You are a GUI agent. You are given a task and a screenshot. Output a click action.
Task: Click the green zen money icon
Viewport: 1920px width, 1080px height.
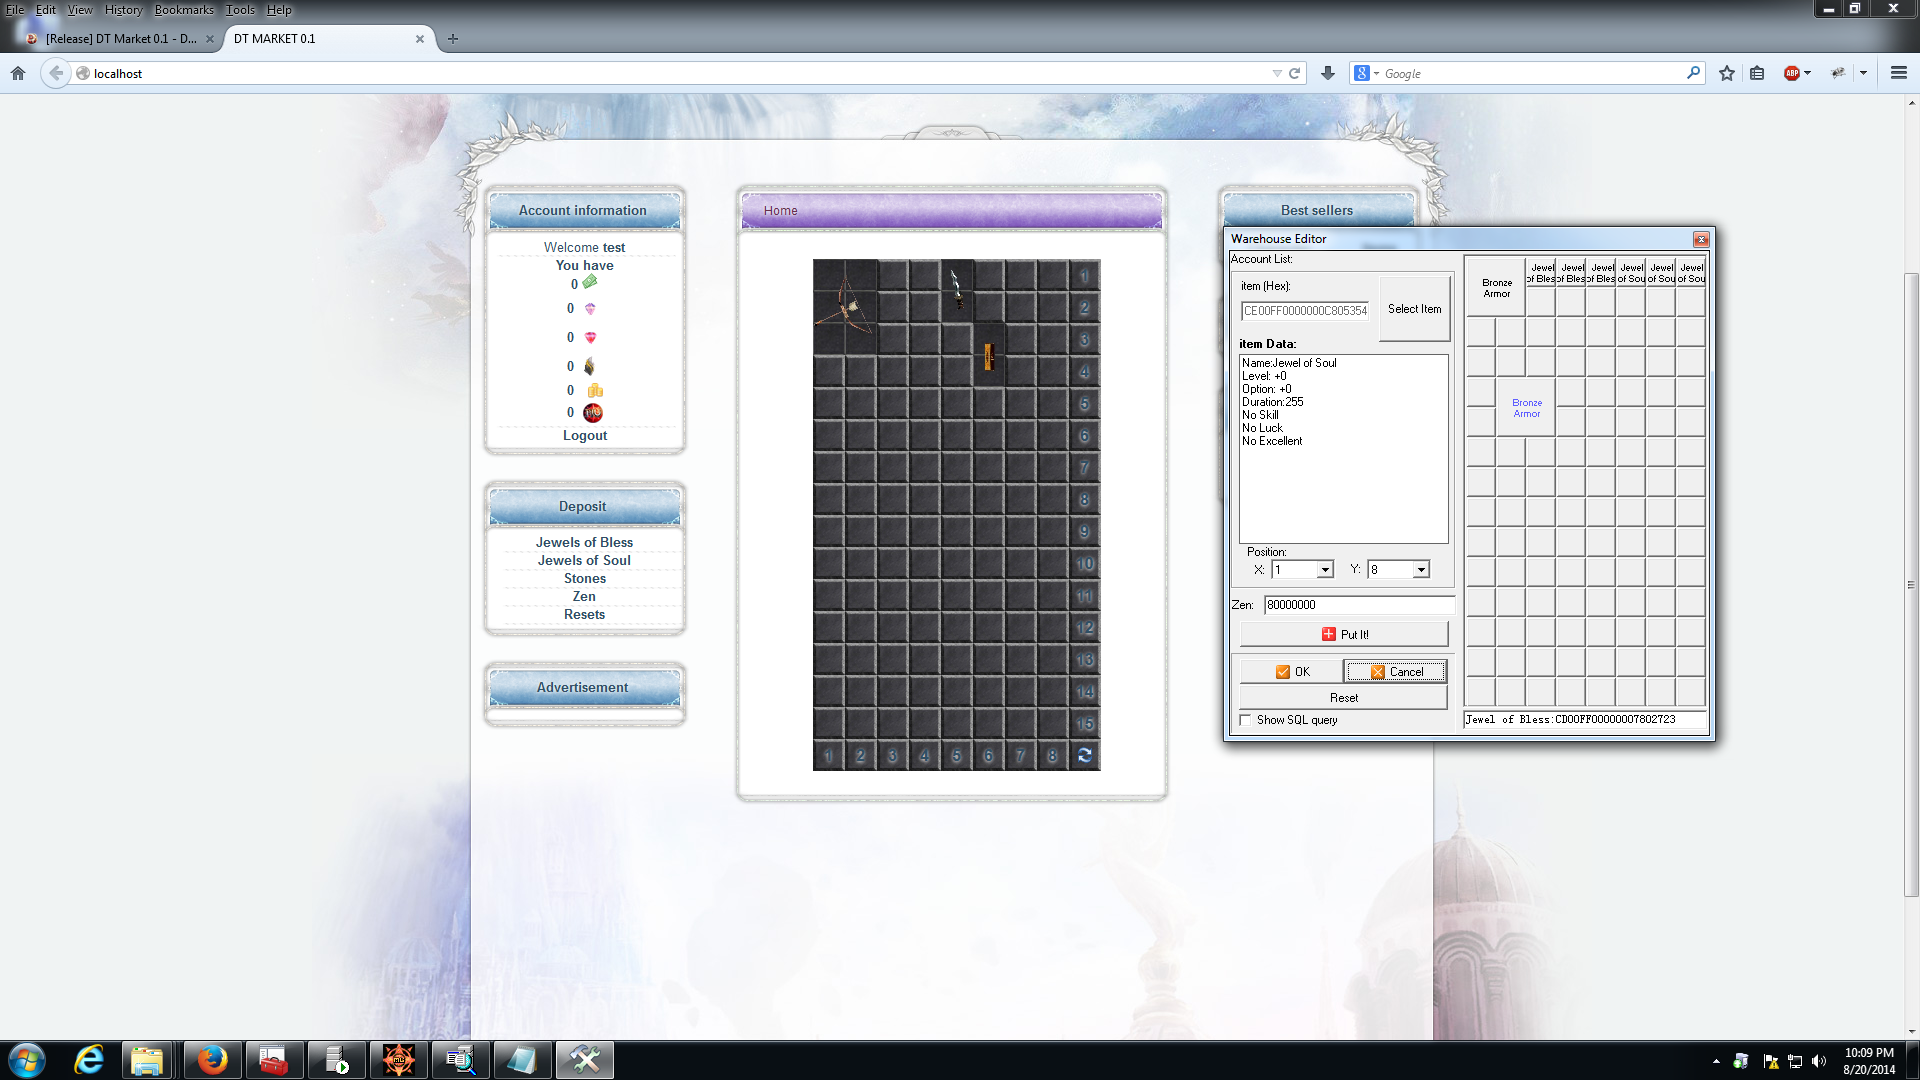pyautogui.click(x=590, y=283)
